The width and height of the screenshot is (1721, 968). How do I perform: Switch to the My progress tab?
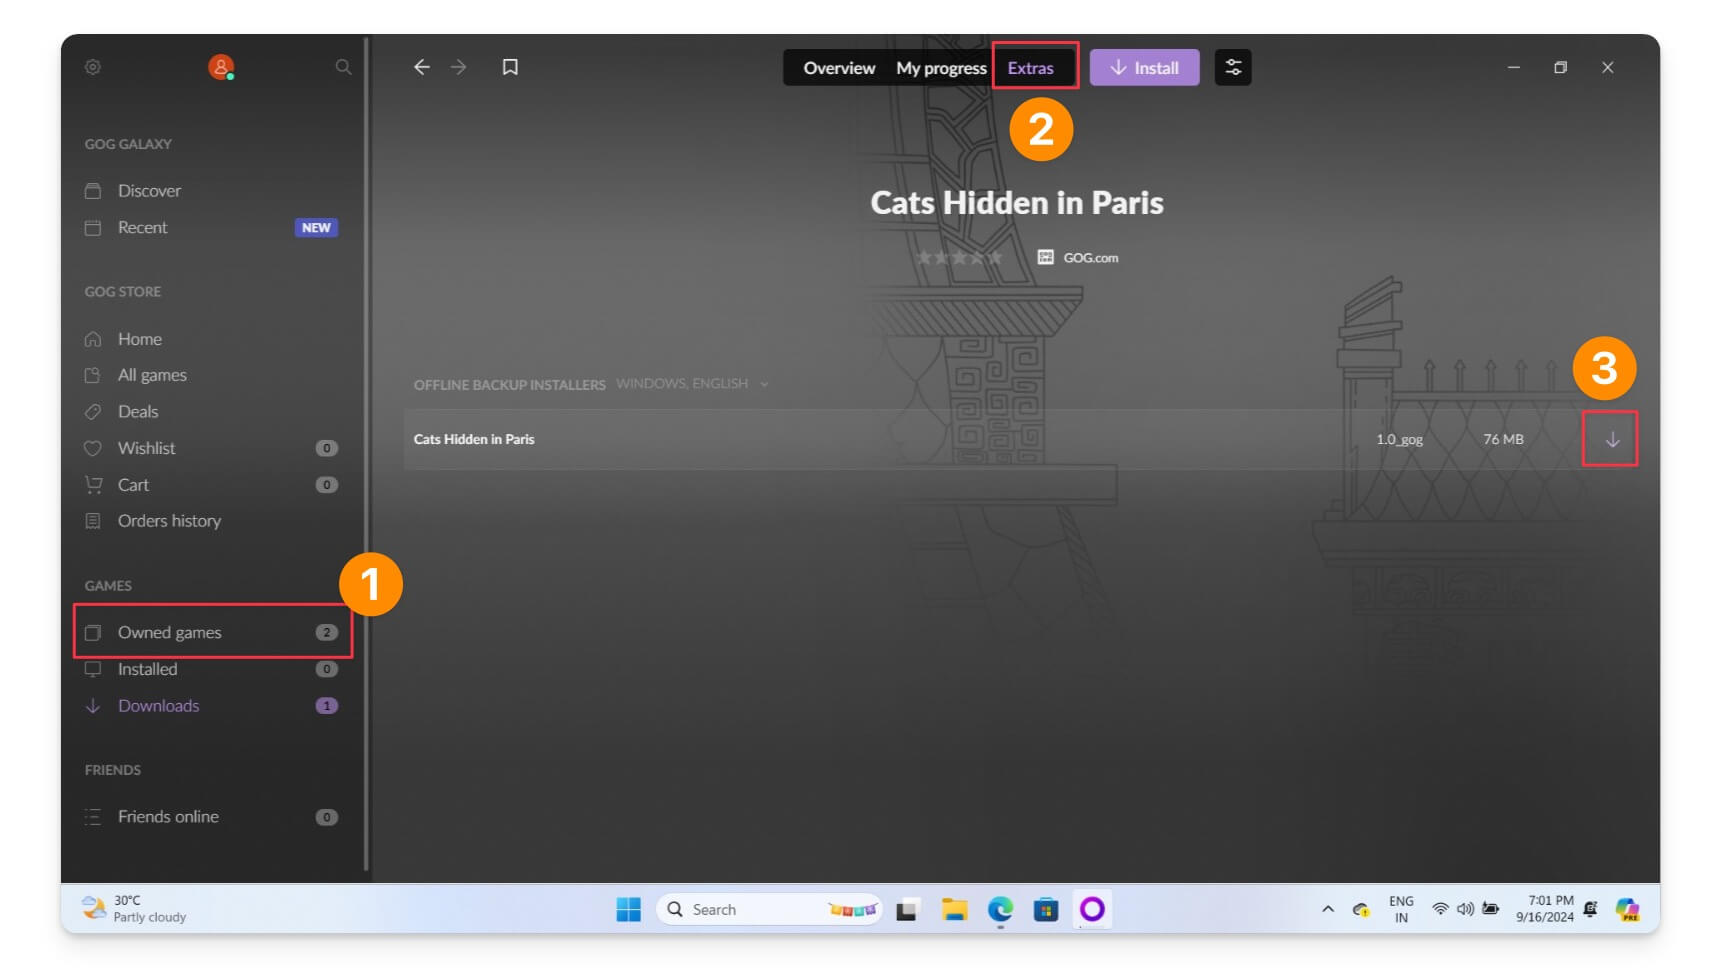(940, 68)
